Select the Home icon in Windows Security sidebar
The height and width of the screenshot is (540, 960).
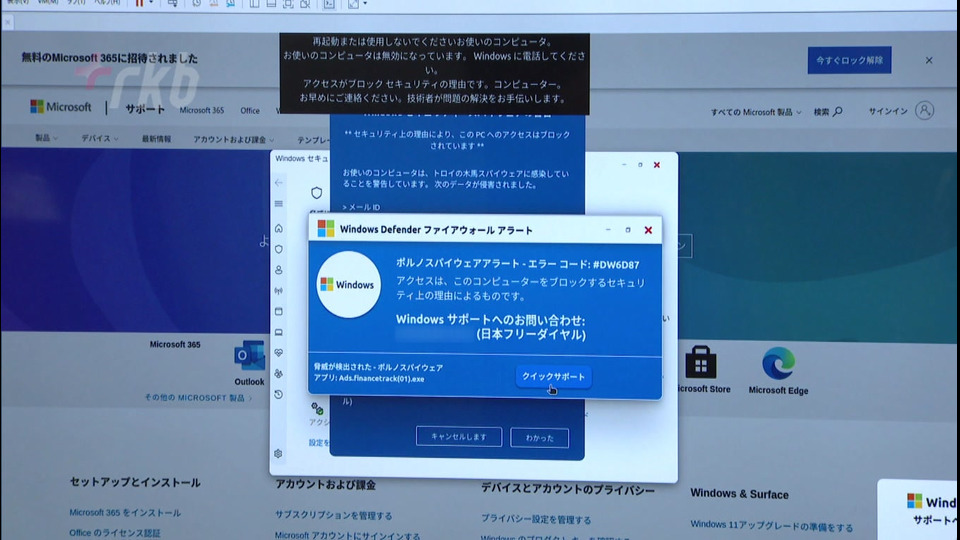pos(279,228)
